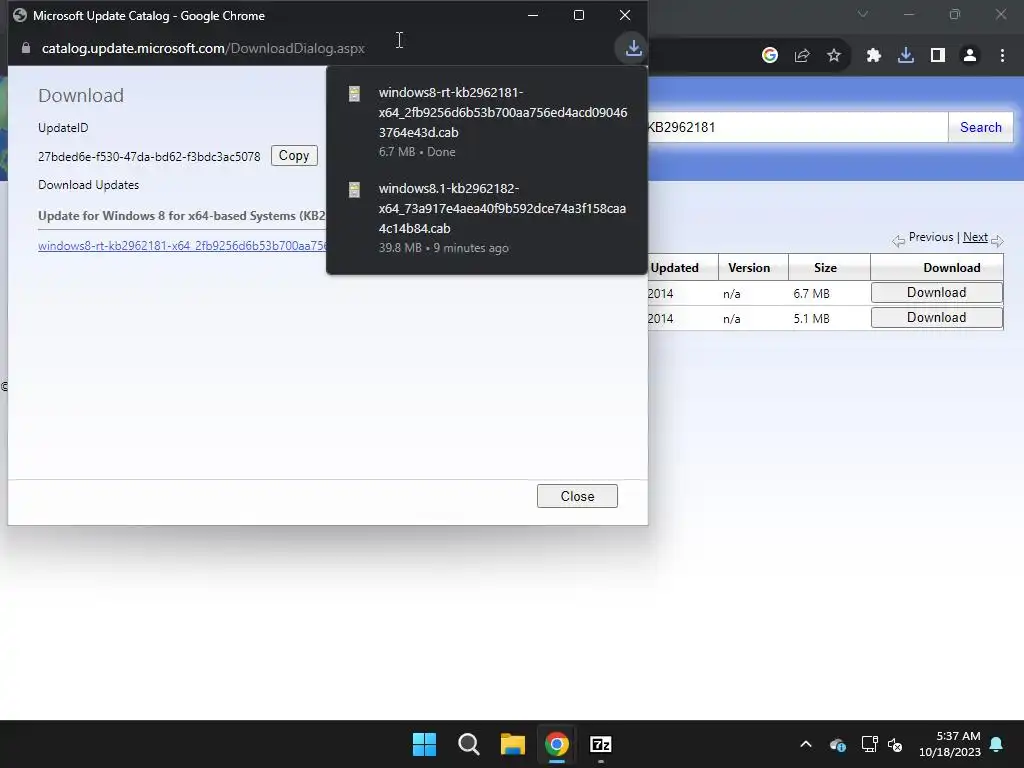Click the lock icon next to catalog URL
Viewport: 1024px width, 768px height.
tap(25, 48)
